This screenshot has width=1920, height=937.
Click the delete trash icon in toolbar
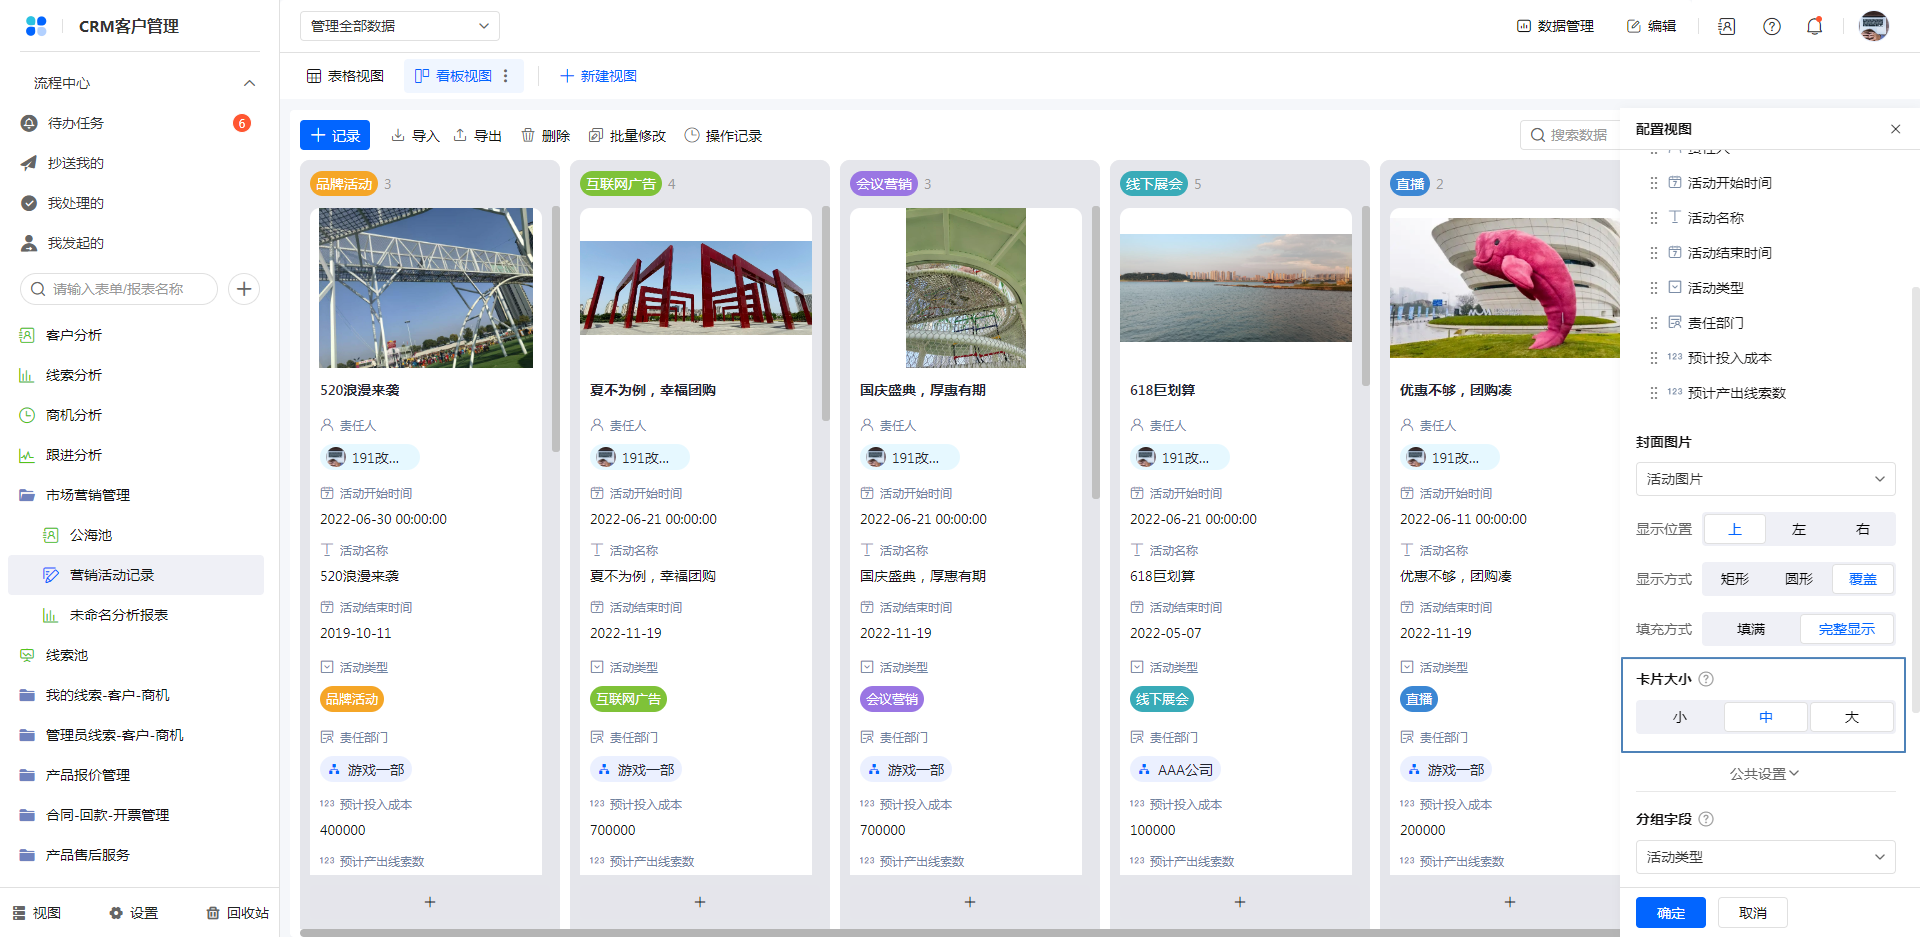528,135
